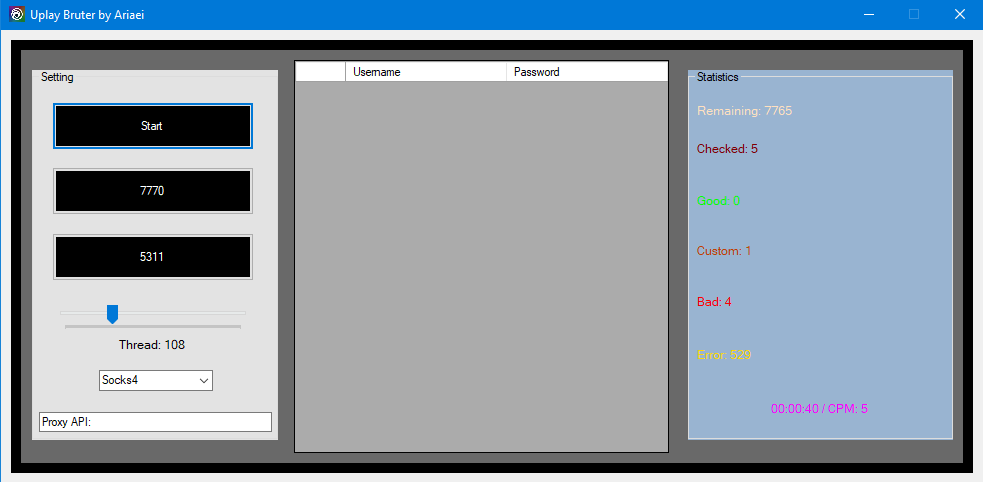Screen dimensions: 983x482
Task: Click the Custom: 1 statistic
Action: [x=724, y=251]
